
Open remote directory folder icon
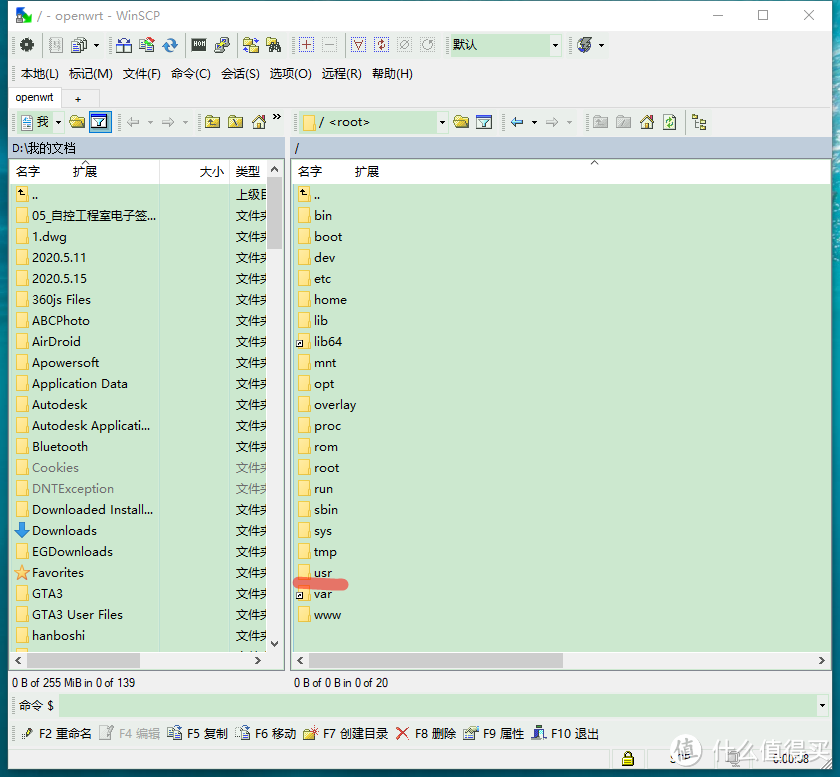pyautogui.click(x=461, y=122)
